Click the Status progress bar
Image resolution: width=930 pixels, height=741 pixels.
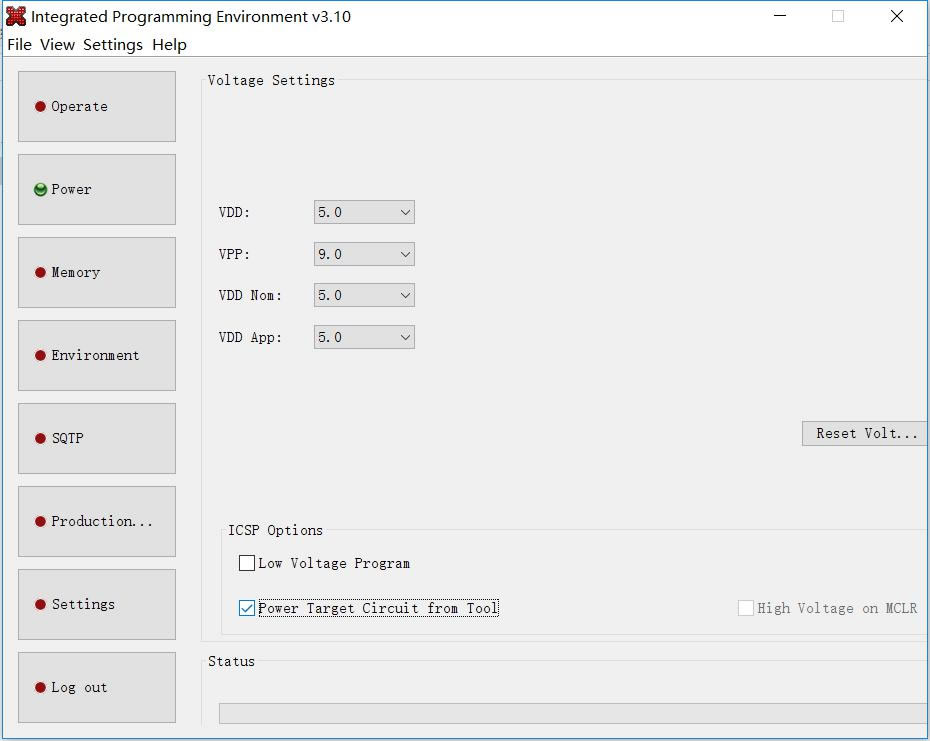pyautogui.click(x=572, y=713)
